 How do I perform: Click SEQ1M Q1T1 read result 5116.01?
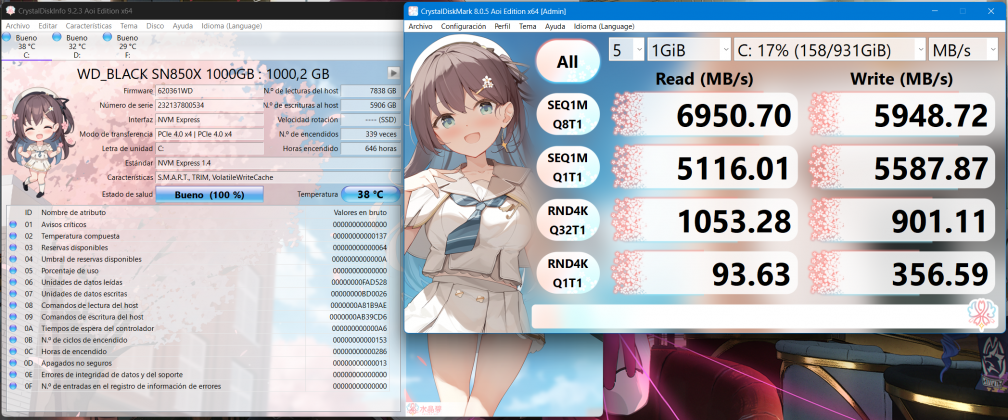704,167
